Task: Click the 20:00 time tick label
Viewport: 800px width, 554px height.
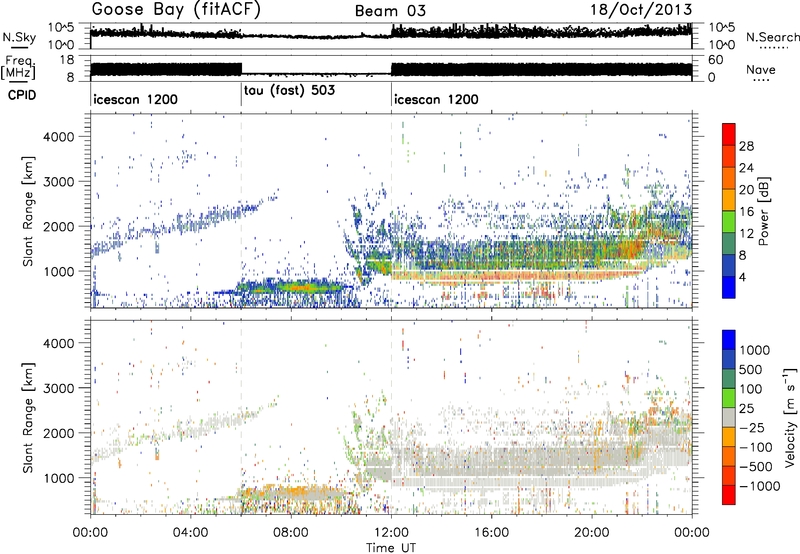Action: click(591, 533)
